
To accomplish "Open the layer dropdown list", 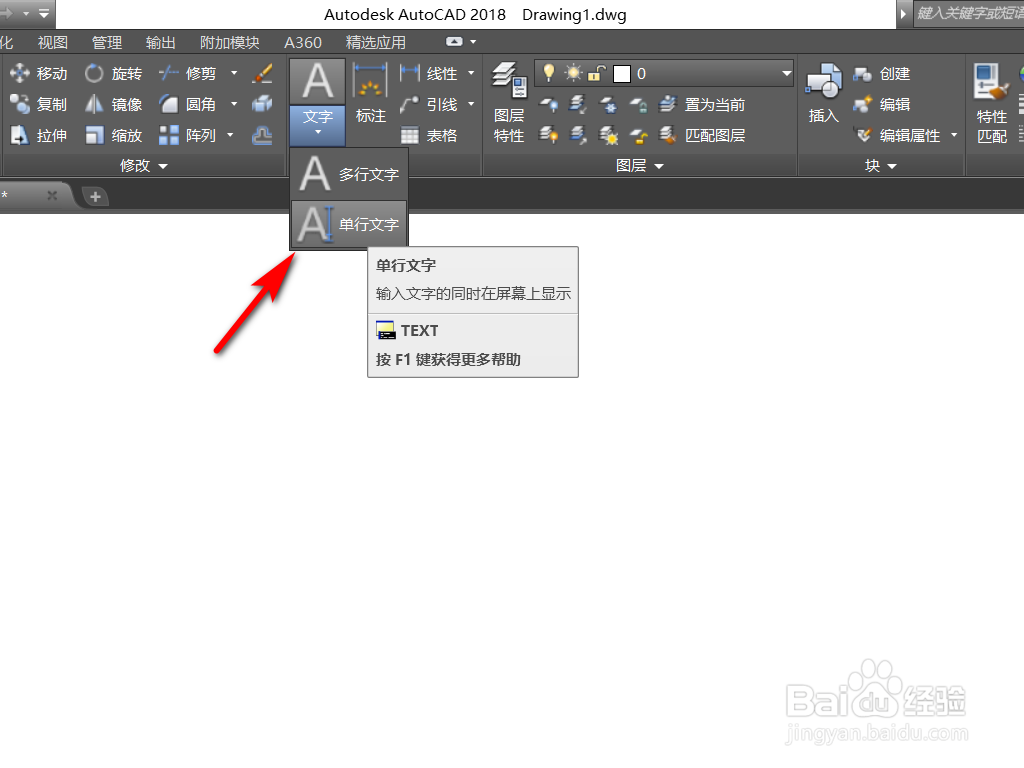I will pos(786,74).
